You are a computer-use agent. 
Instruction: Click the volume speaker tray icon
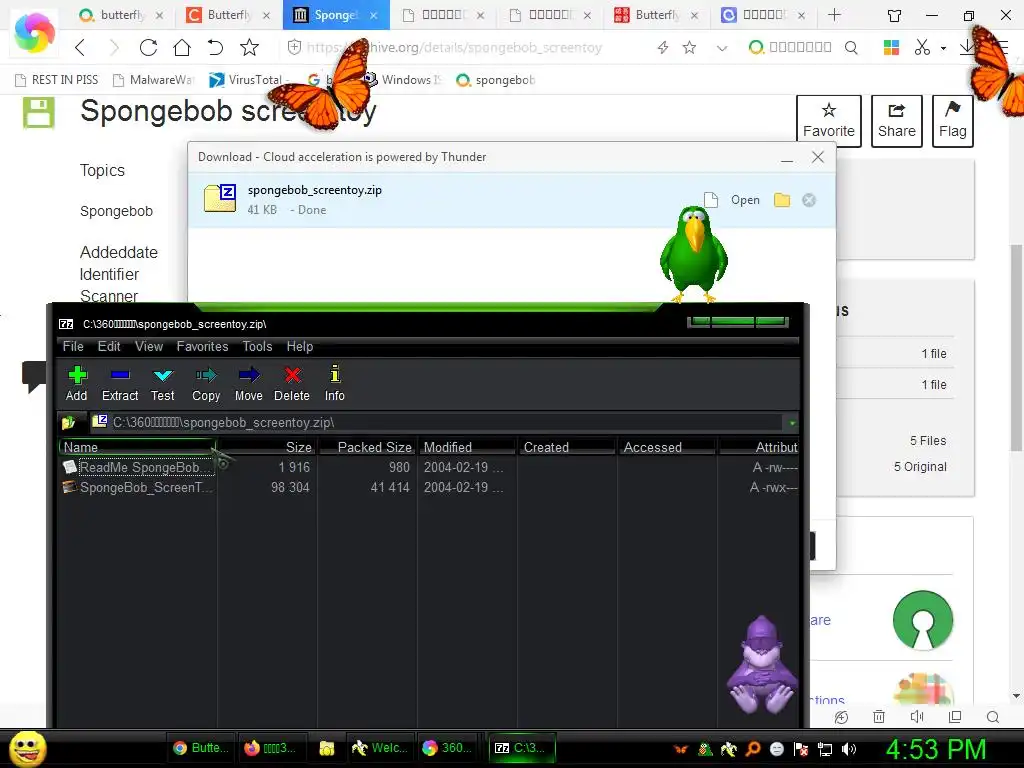[x=849, y=749]
